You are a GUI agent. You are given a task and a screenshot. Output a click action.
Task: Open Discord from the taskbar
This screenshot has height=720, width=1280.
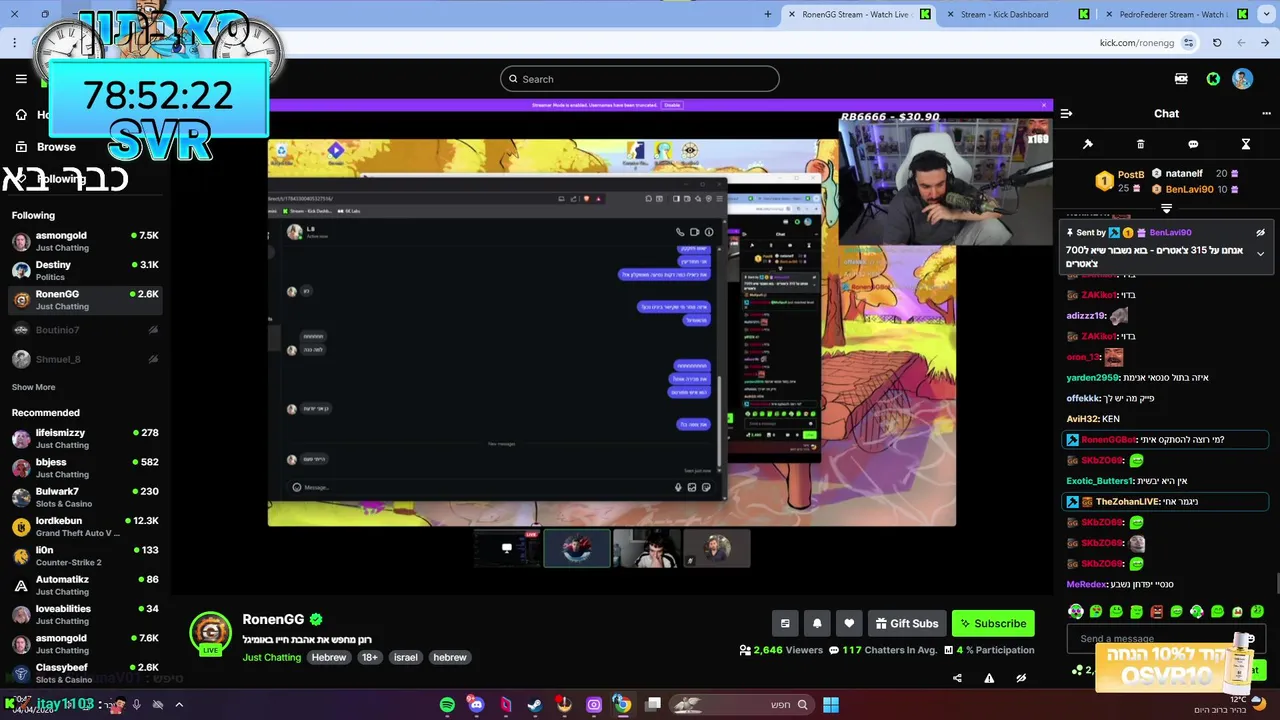click(x=476, y=705)
